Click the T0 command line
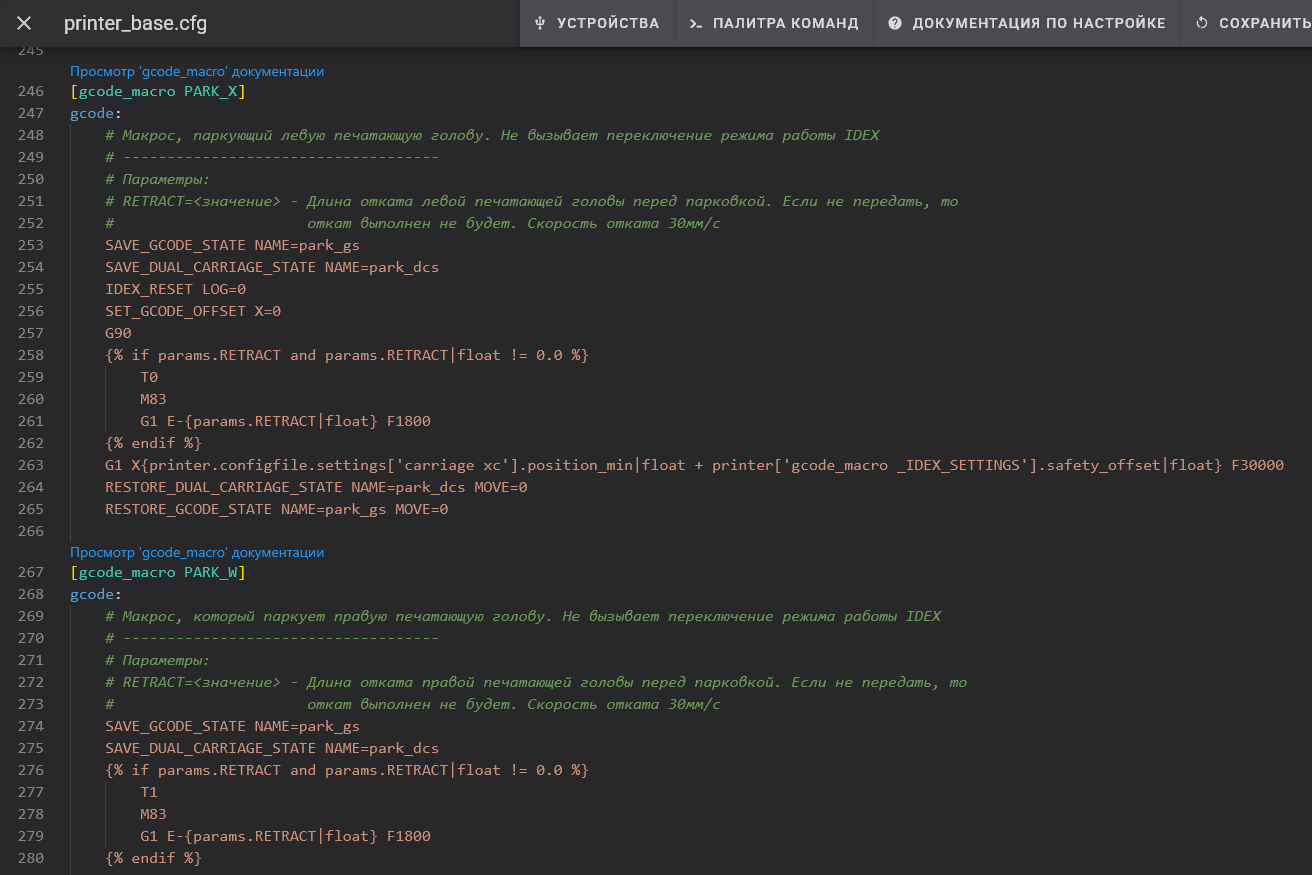The image size is (1312, 875). [149, 377]
